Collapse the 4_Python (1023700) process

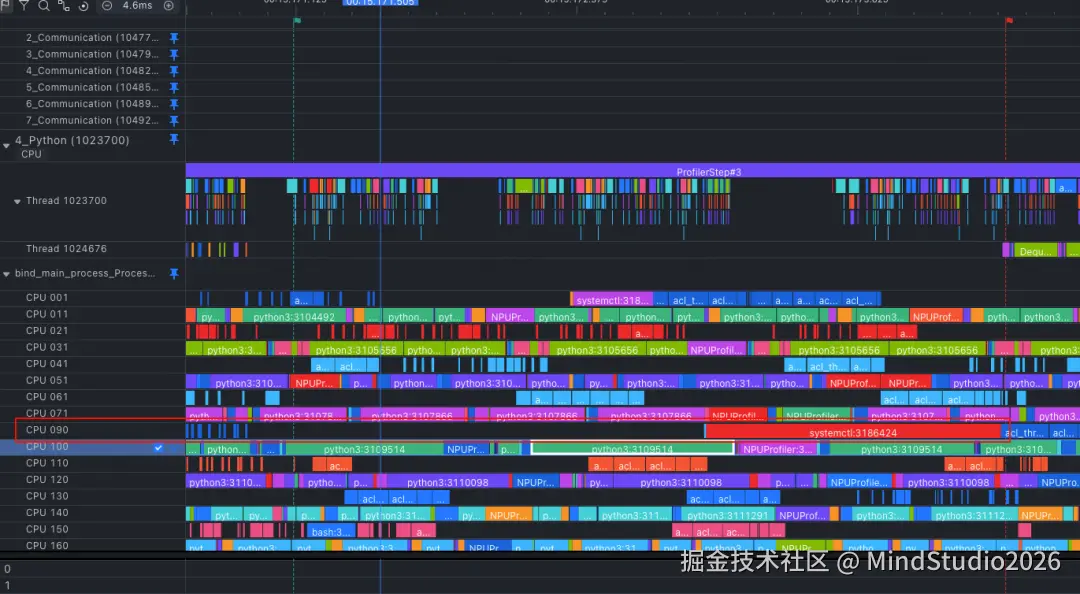coord(6,145)
